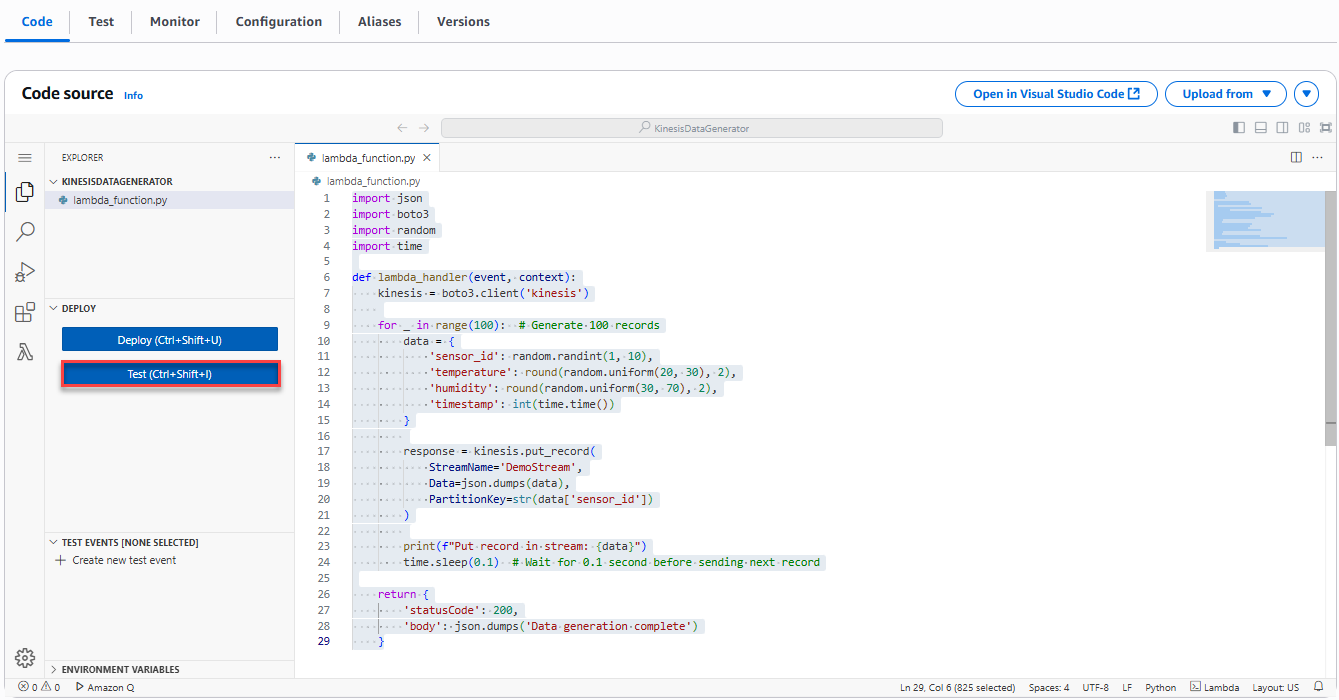Viewport: 1339px width, 700px height.
Task: Open the Search magnifier in sidebar
Action: pyautogui.click(x=25, y=232)
